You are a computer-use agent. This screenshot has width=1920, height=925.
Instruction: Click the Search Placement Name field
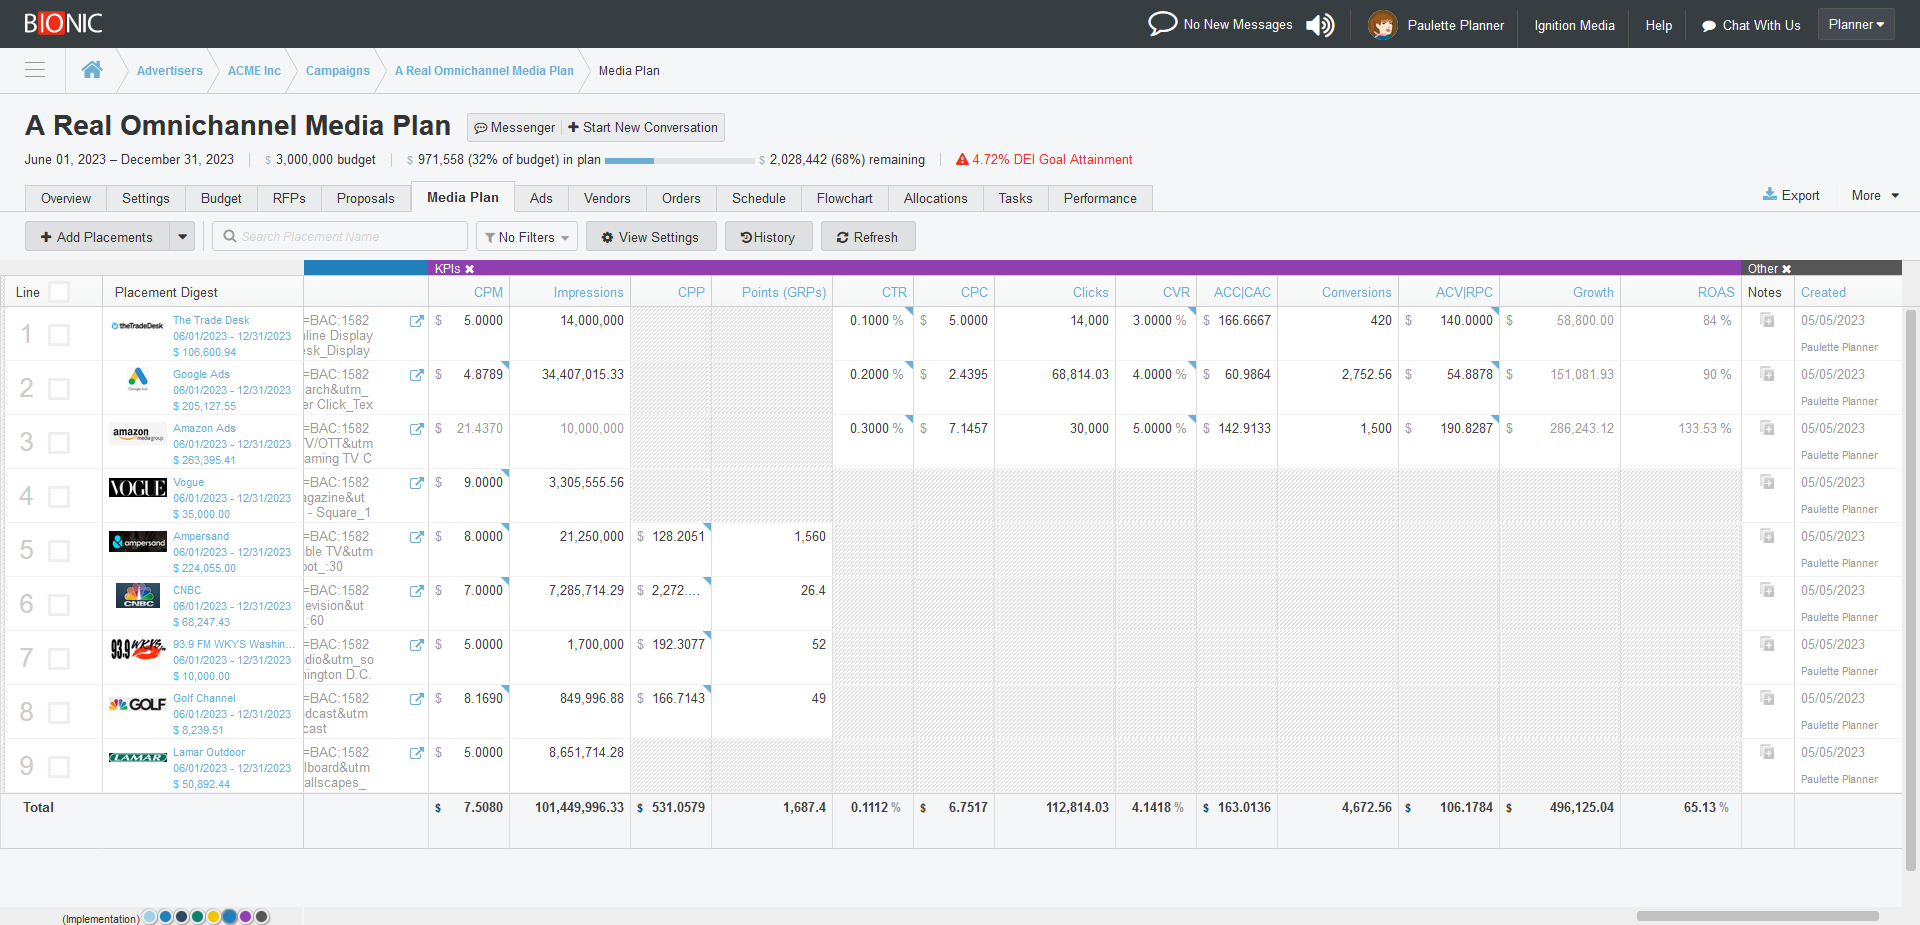(340, 237)
